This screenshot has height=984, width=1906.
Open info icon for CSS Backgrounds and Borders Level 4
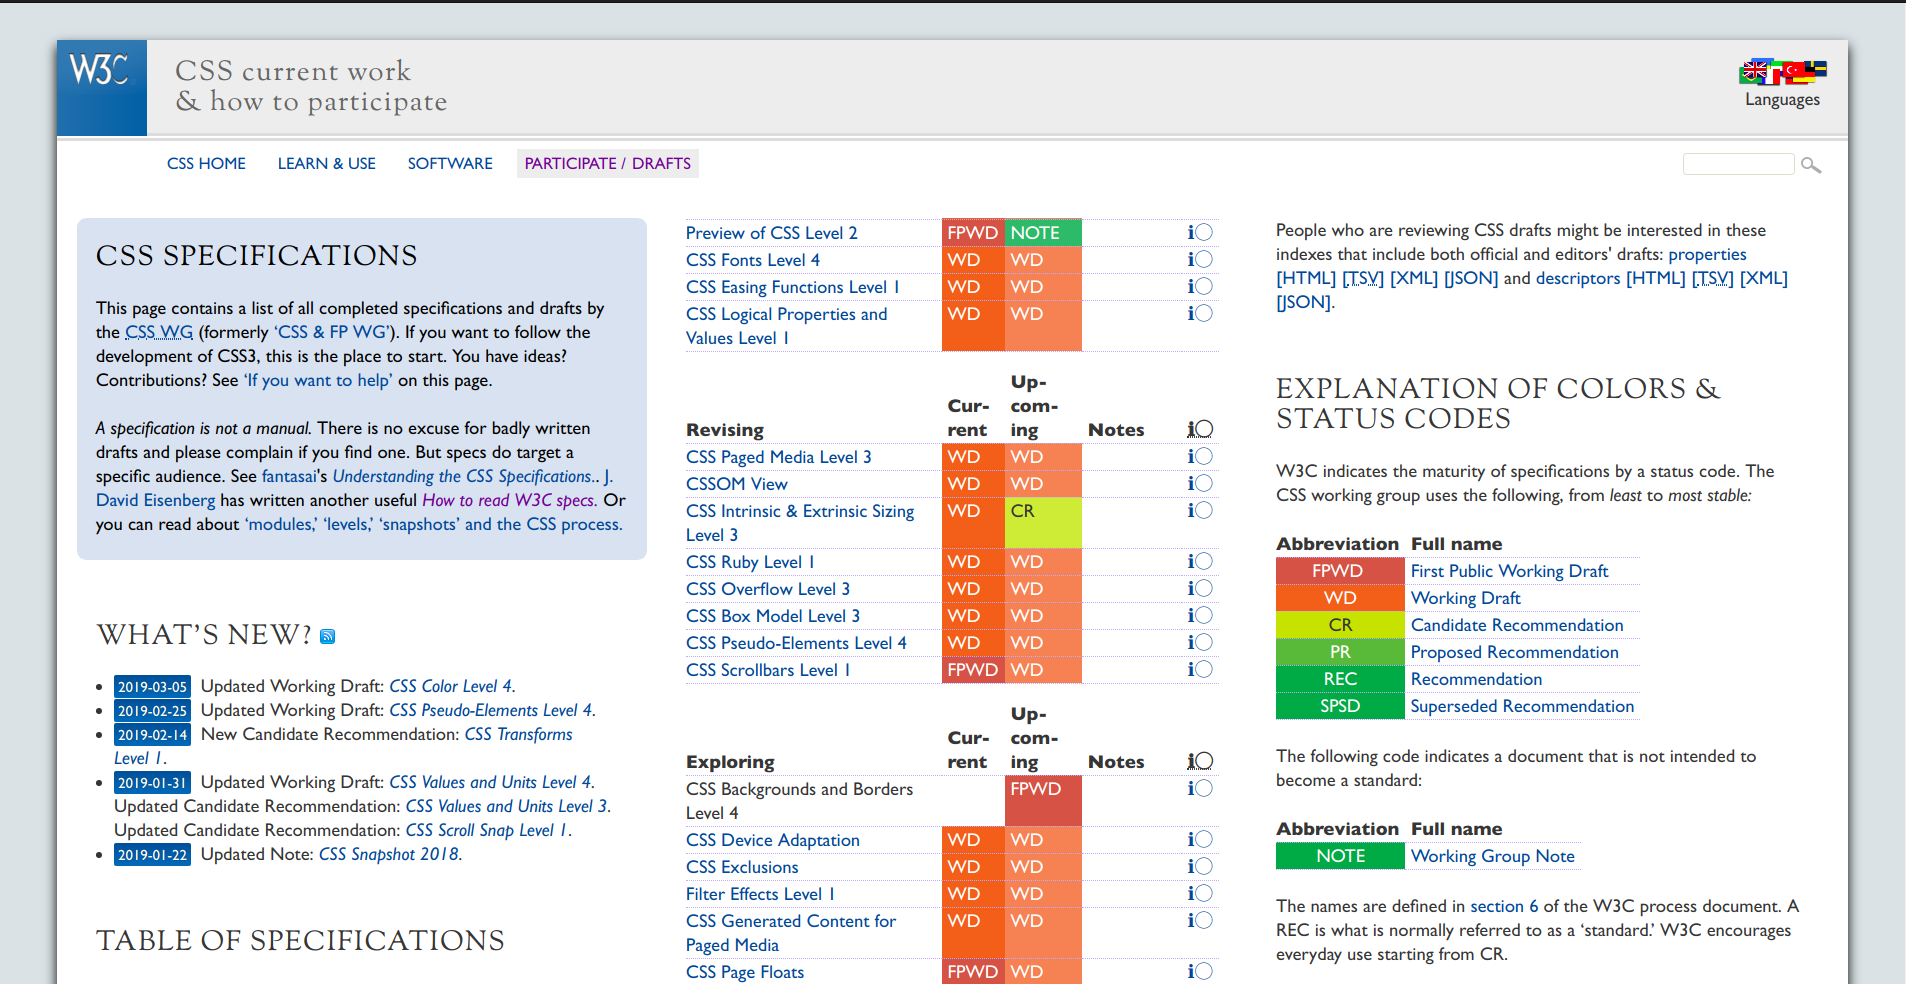pos(1200,788)
